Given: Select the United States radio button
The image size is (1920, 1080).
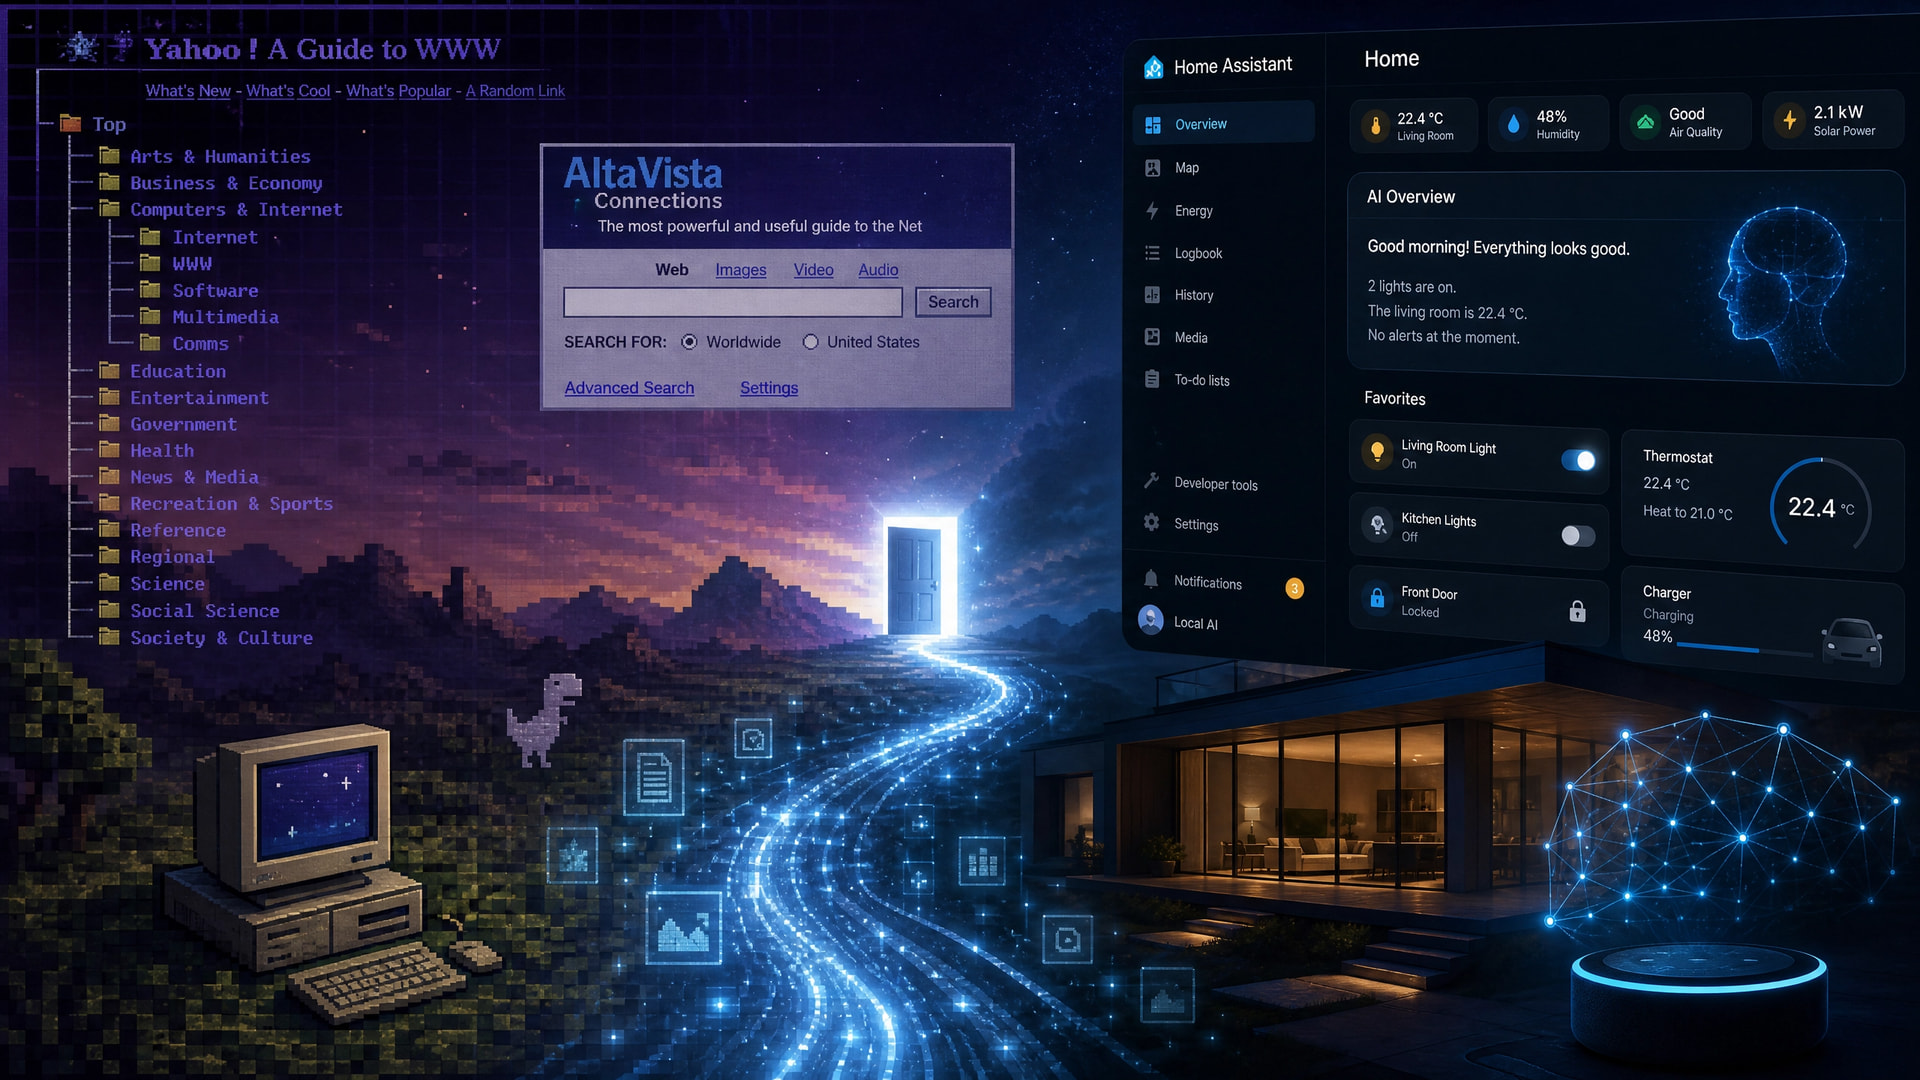Looking at the screenshot, I should pos(810,342).
